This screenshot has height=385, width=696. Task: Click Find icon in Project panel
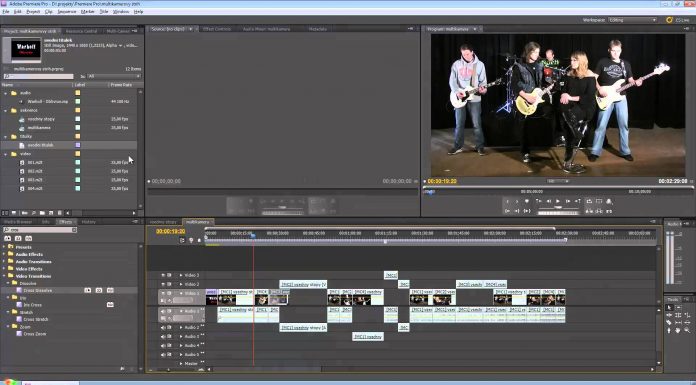34,213
